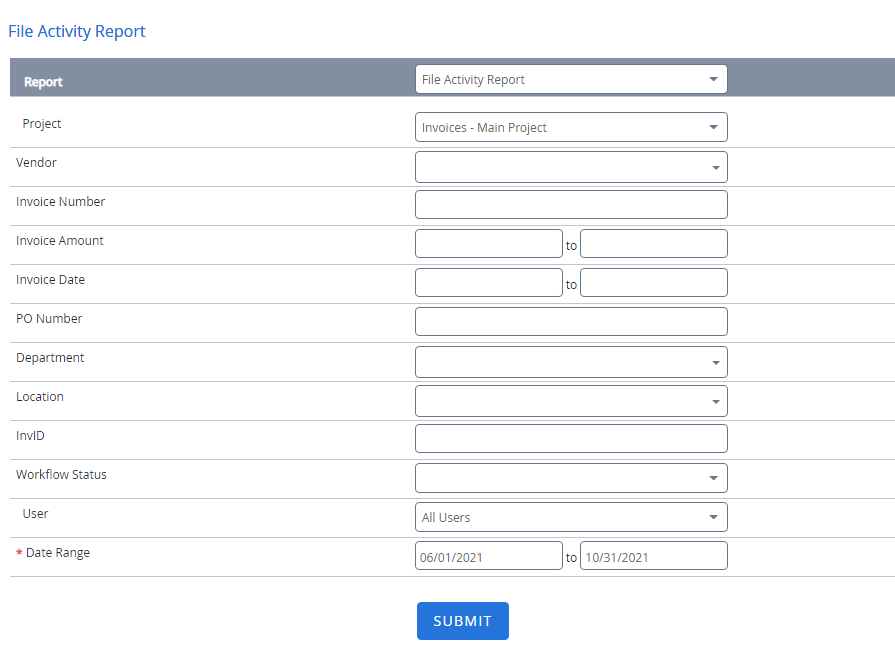Select the Invoice Date start field
The width and height of the screenshot is (895, 646).
[488, 283]
